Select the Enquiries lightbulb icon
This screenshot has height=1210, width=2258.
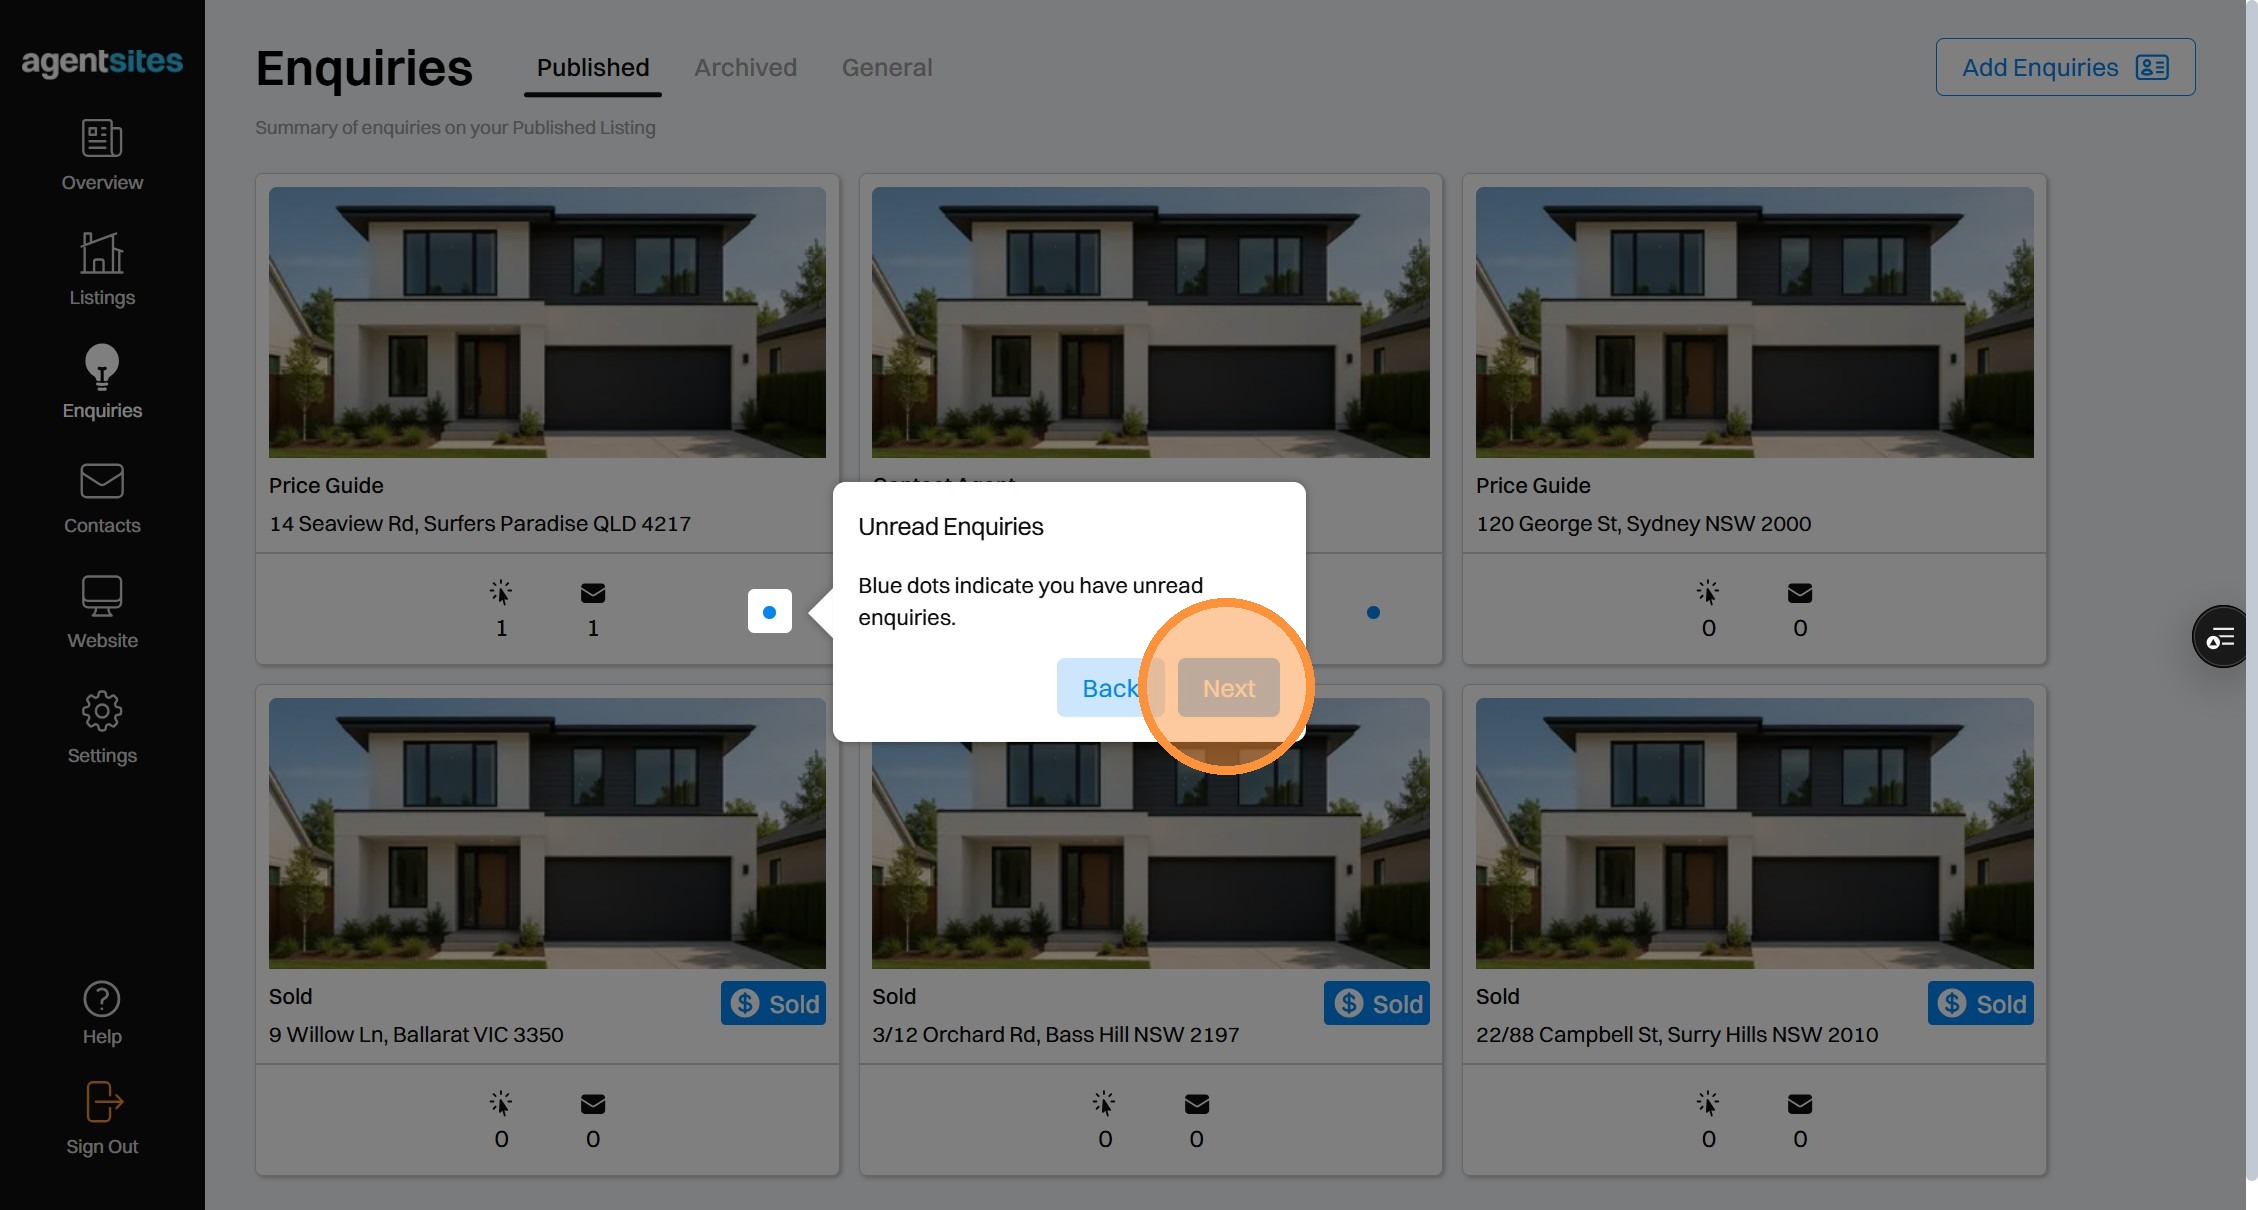[102, 367]
